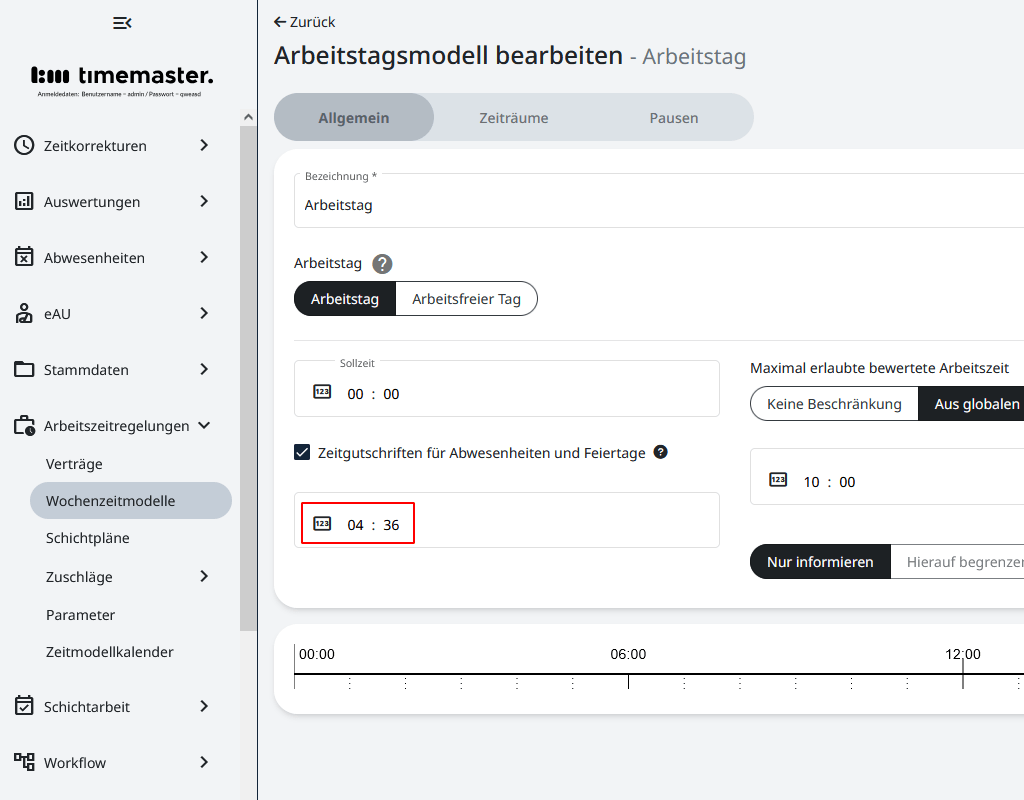Click help icon next to Zeitgutschriften

[x=660, y=452]
